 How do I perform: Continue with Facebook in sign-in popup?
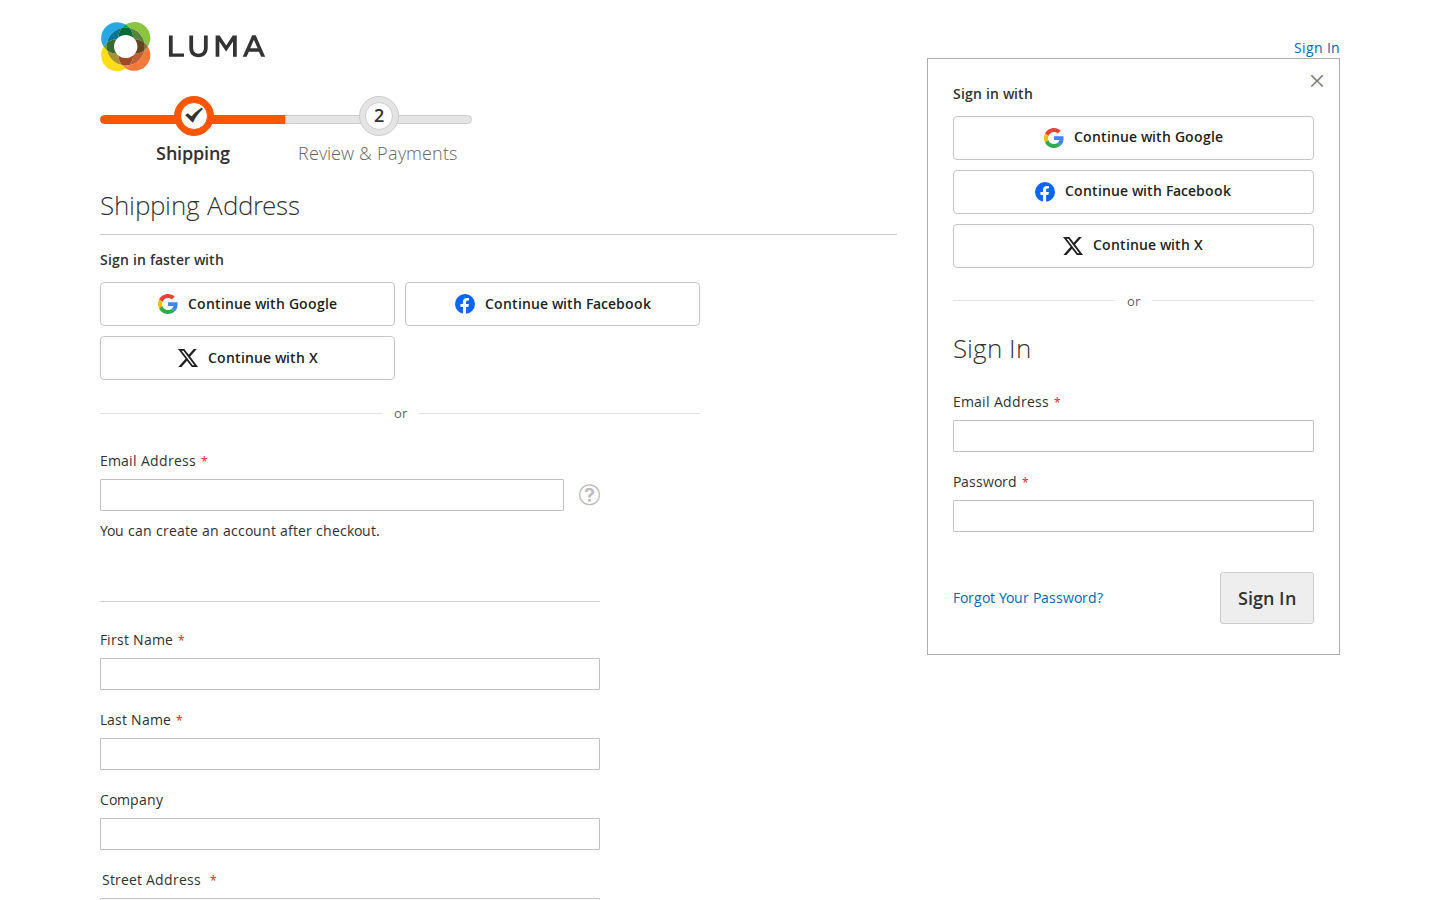[x=1133, y=192]
